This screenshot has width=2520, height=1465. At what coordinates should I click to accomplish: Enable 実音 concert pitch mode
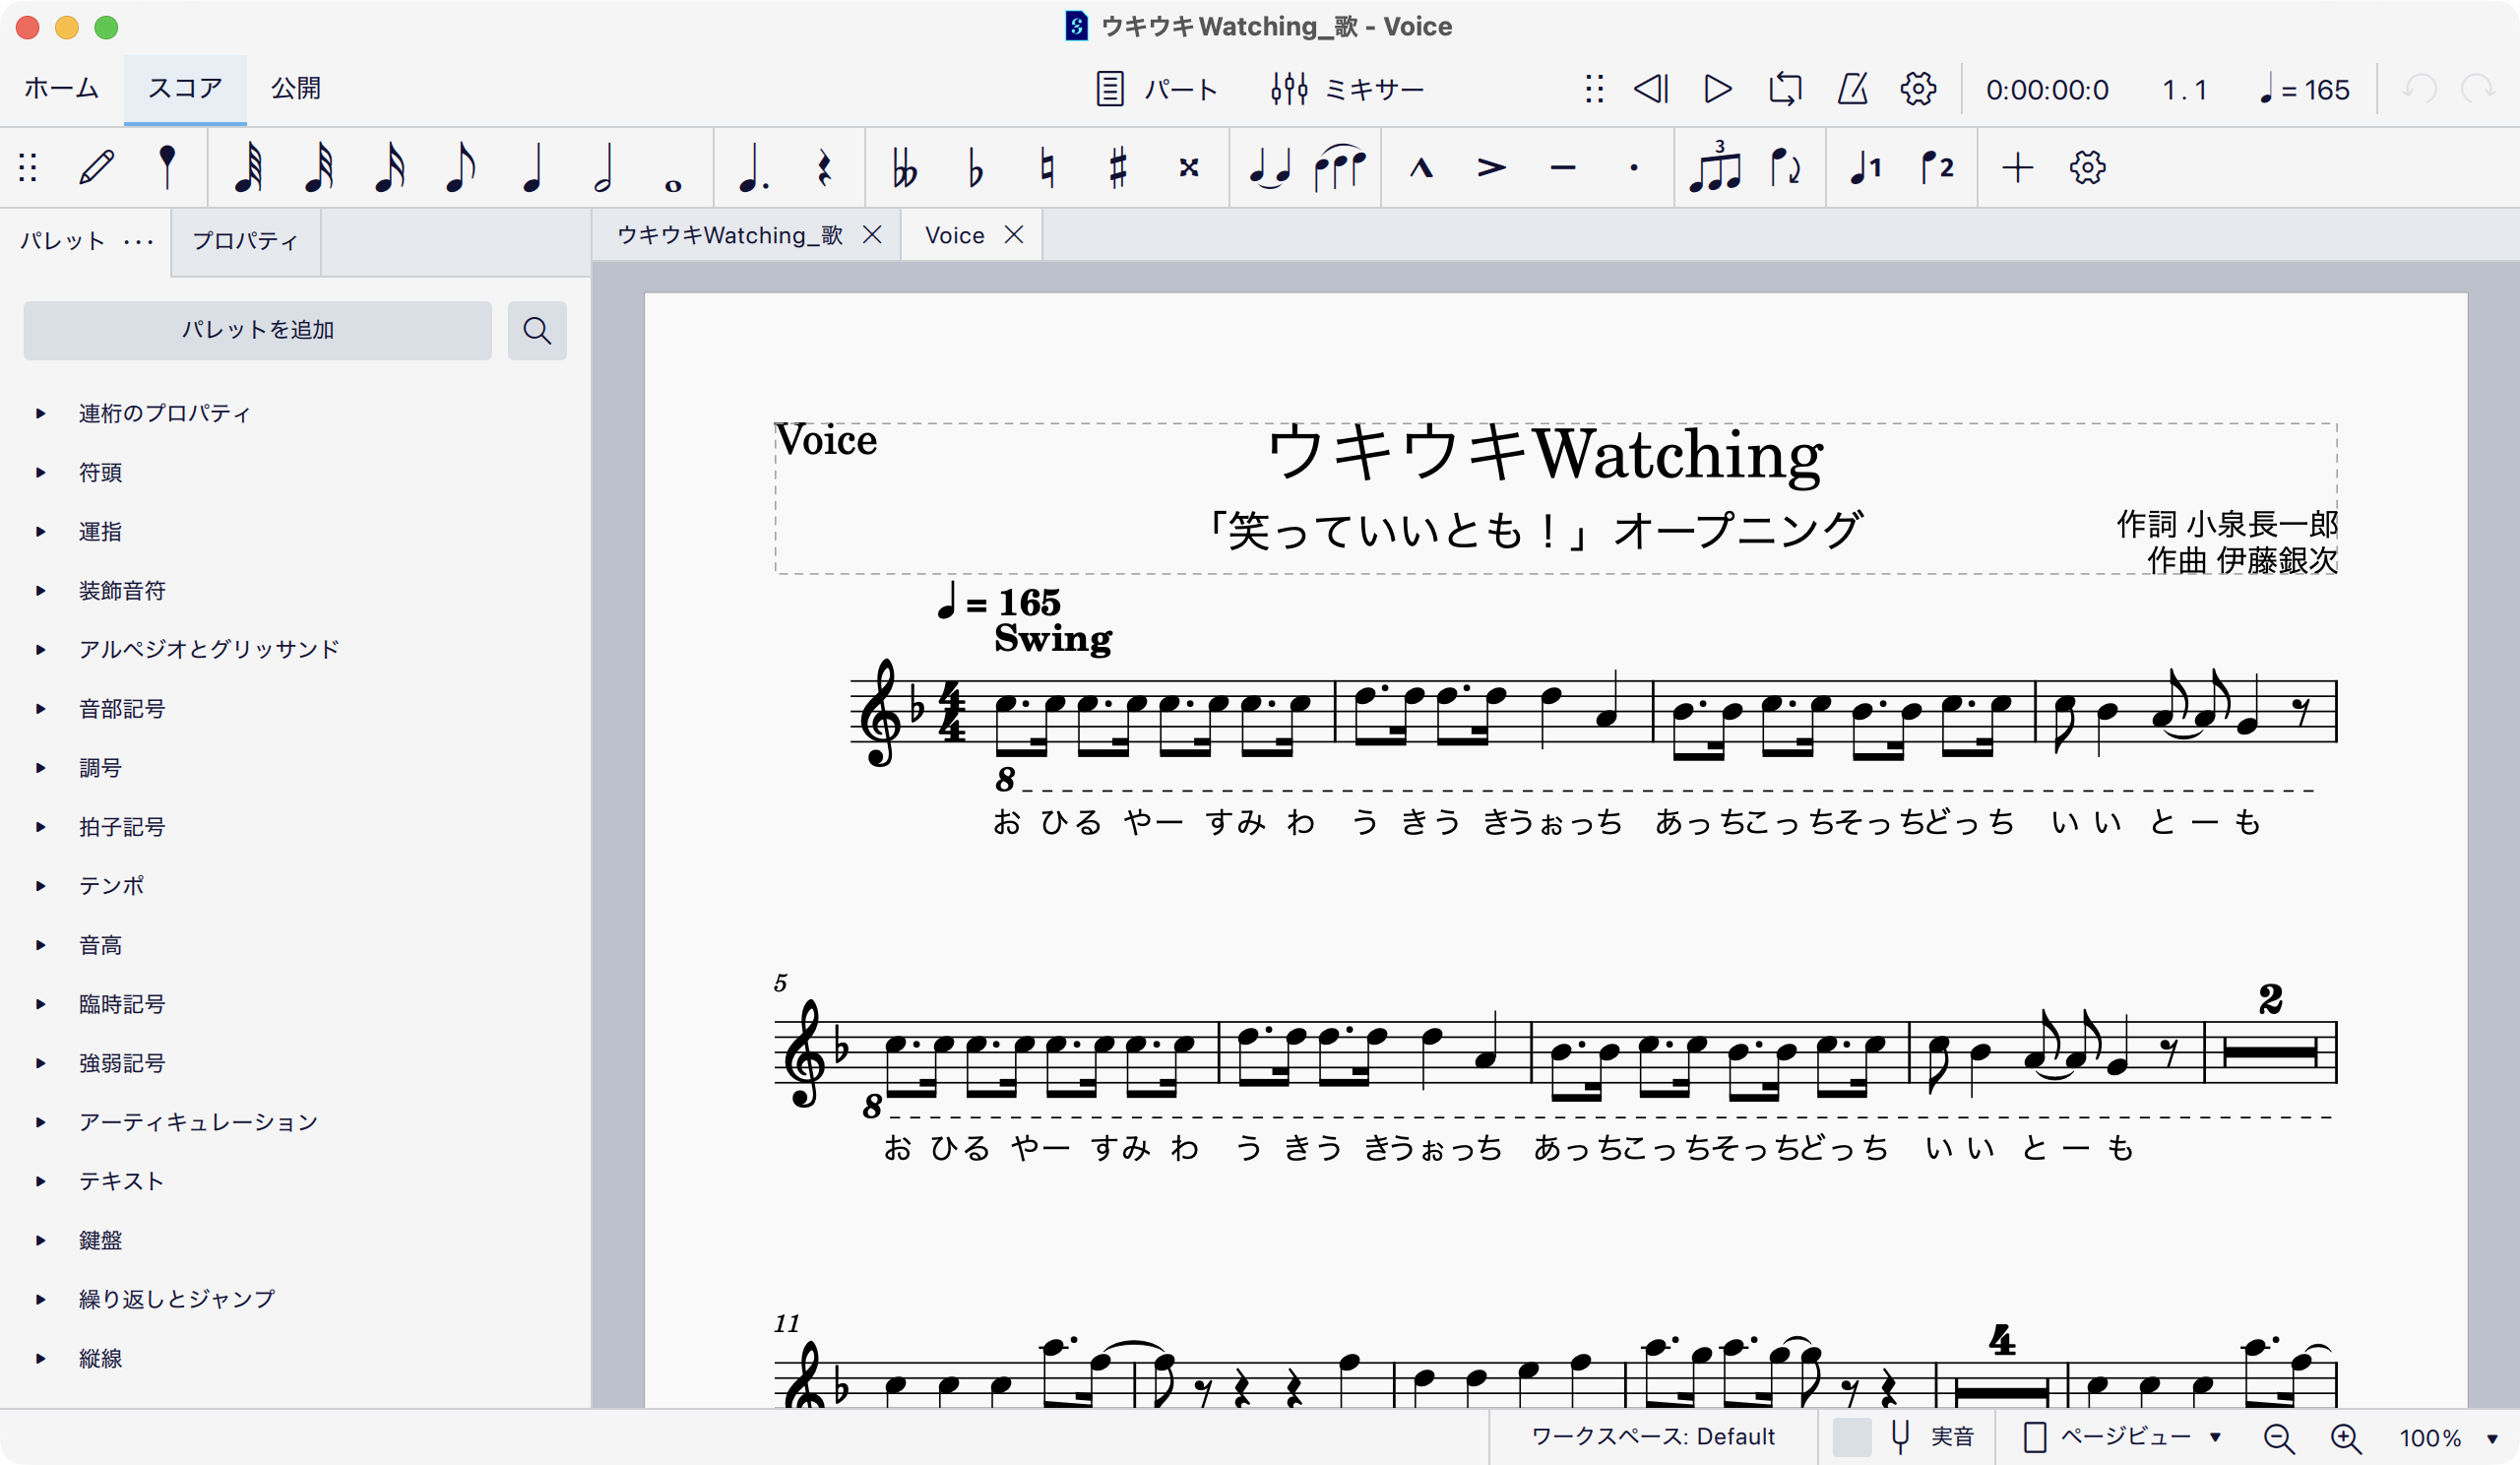pos(1951,1437)
